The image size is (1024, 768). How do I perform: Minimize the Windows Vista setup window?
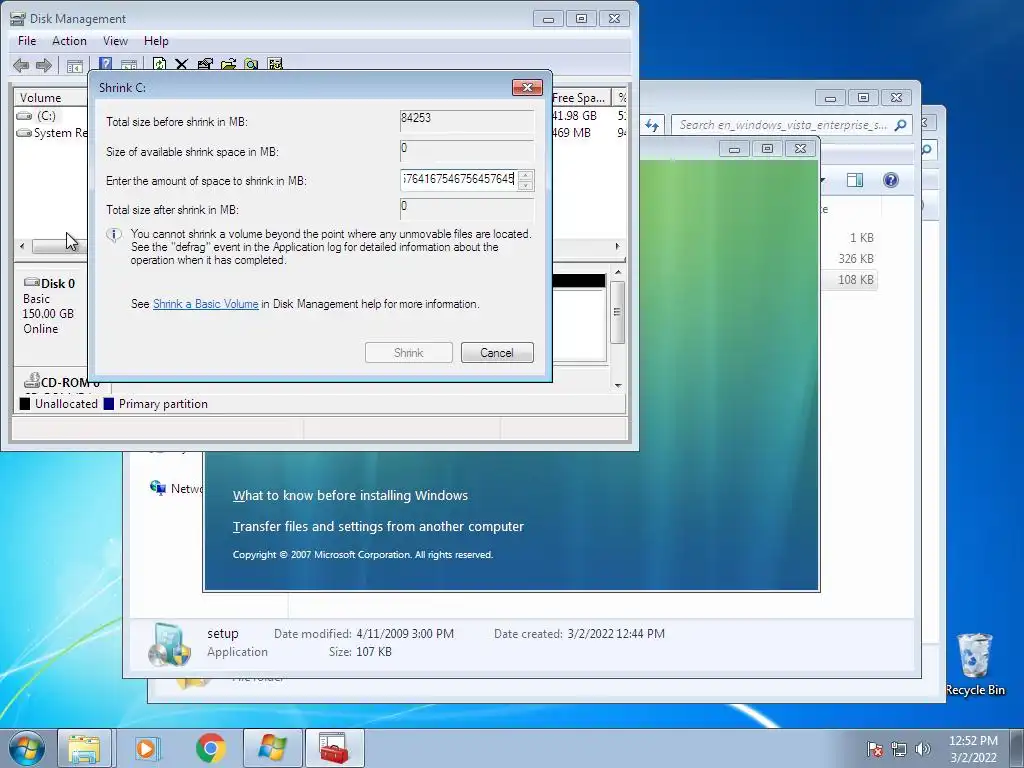(x=734, y=149)
